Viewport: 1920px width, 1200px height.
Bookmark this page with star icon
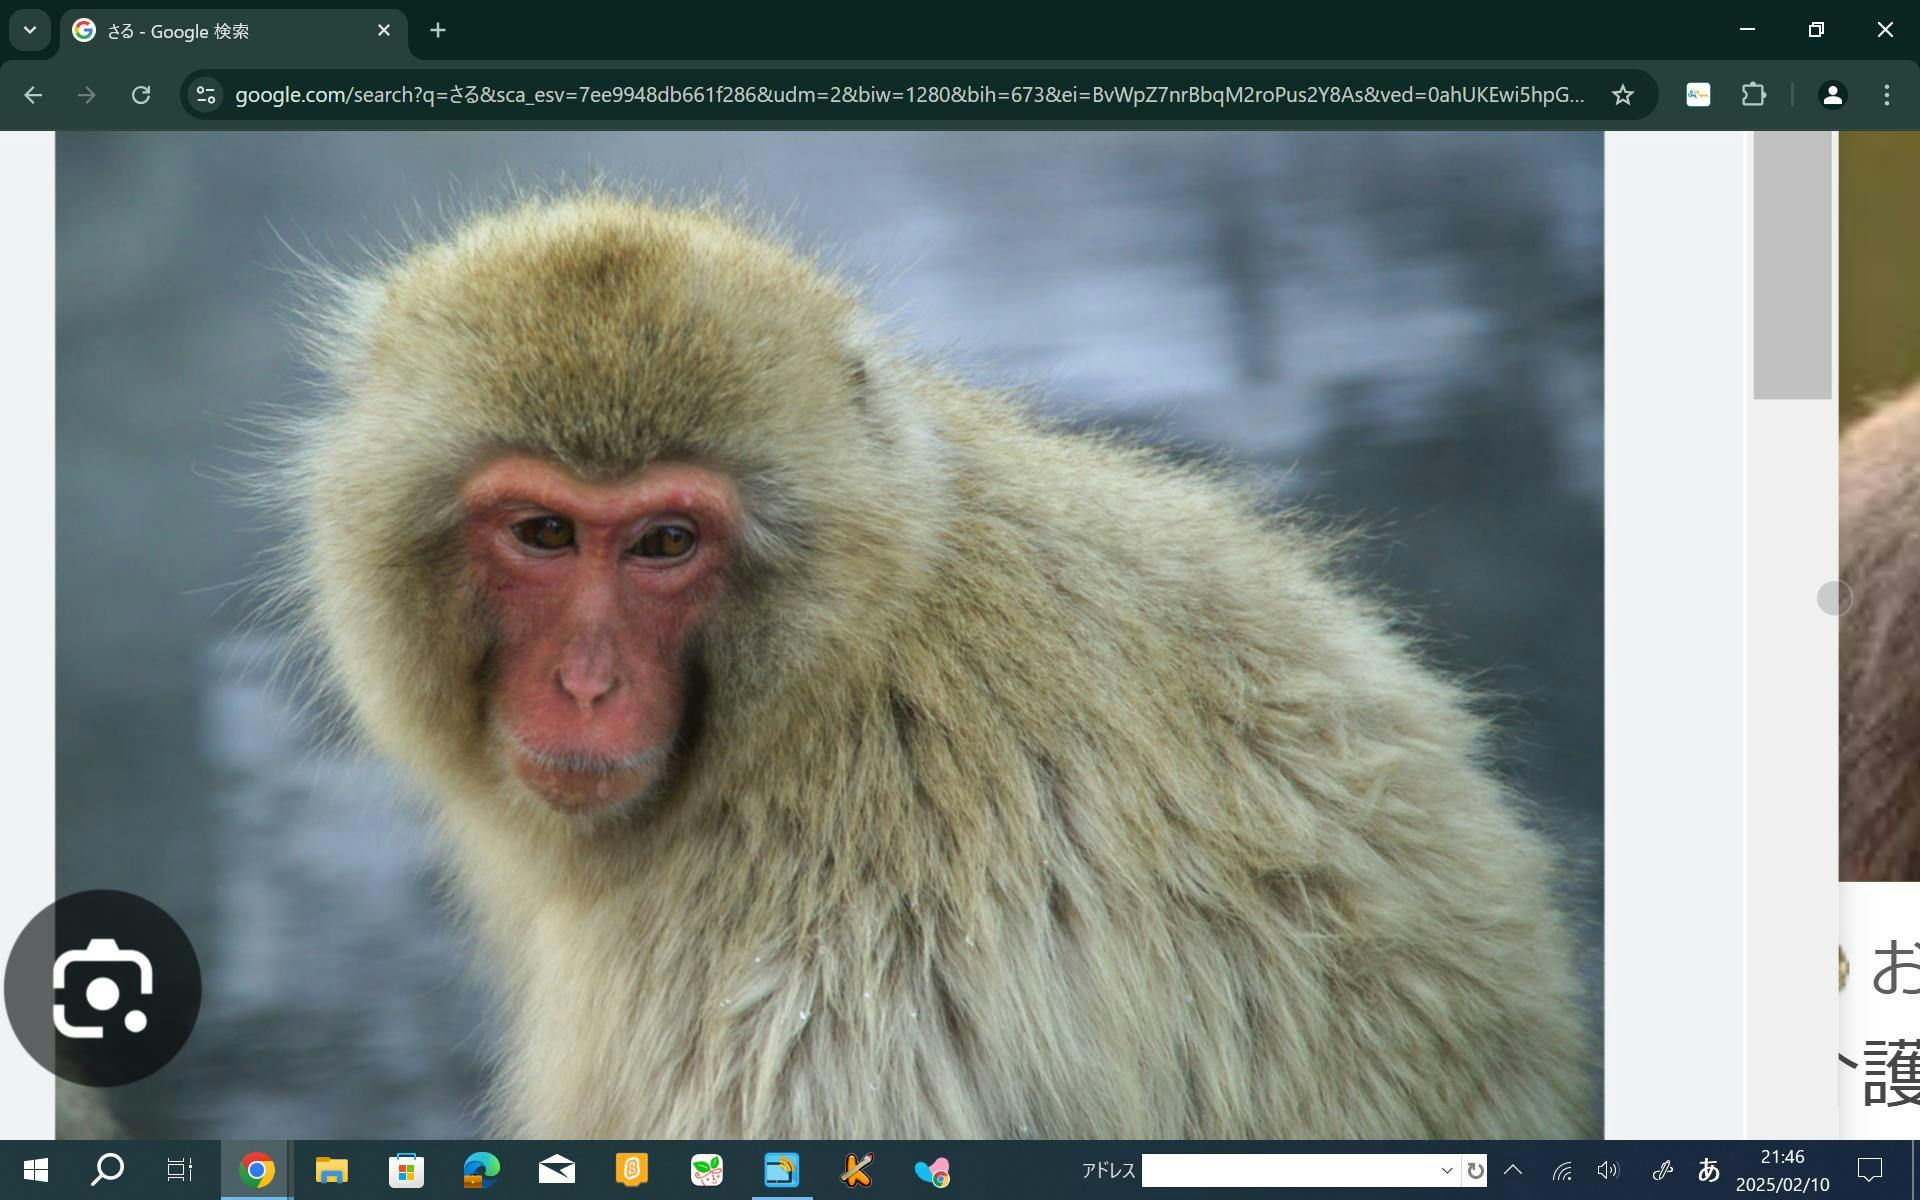[1622, 95]
